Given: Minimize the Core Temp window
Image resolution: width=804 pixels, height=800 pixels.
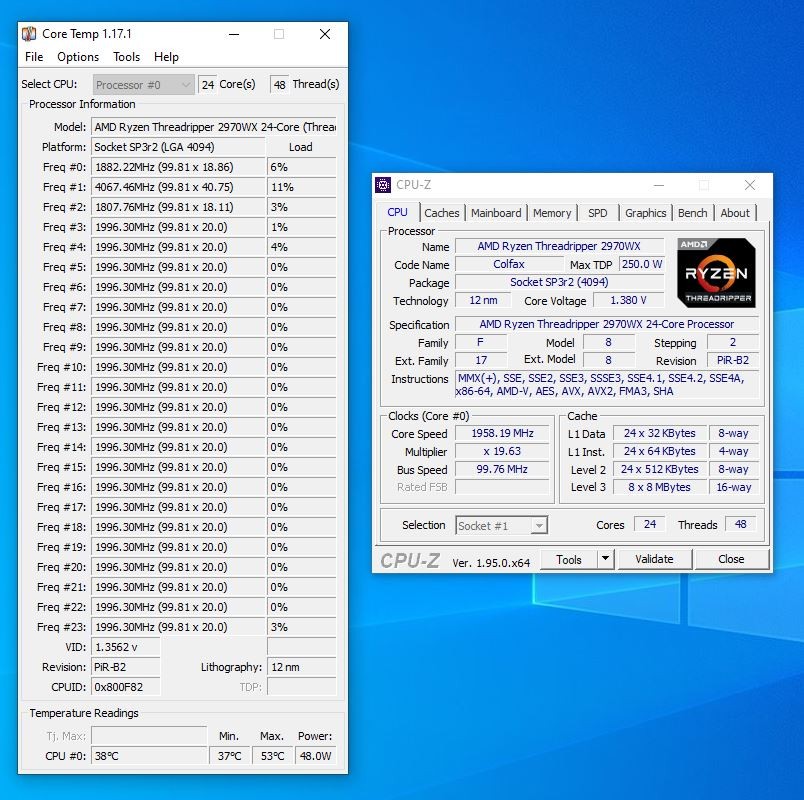Looking at the screenshot, I should coord(234,34).
